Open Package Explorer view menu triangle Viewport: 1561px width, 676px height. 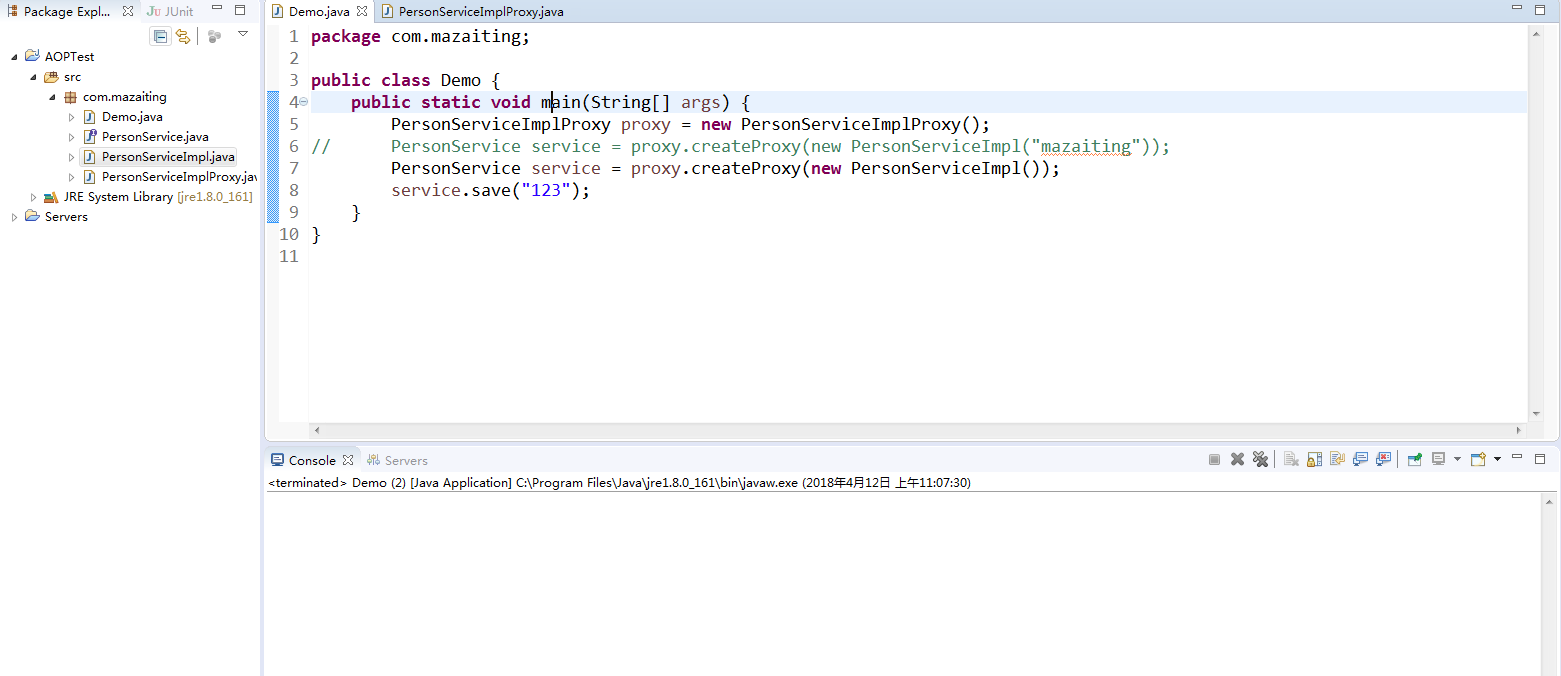[243, 34]
